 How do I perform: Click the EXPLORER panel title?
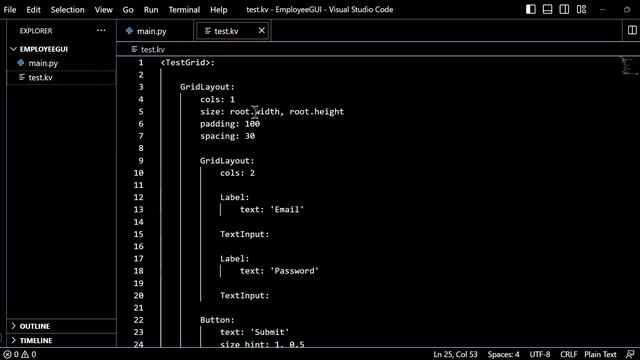click(x=36, y=31)
